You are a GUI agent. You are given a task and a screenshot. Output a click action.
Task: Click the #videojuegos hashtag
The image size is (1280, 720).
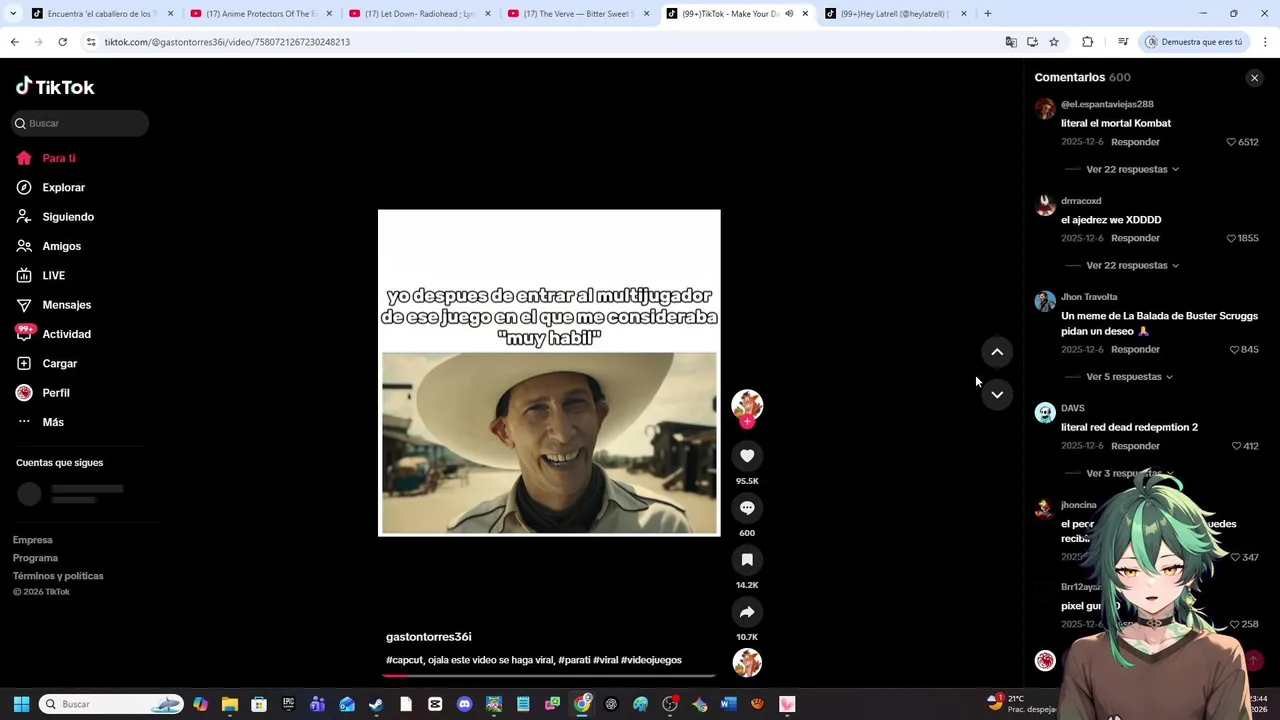click(x=651, y=660)
